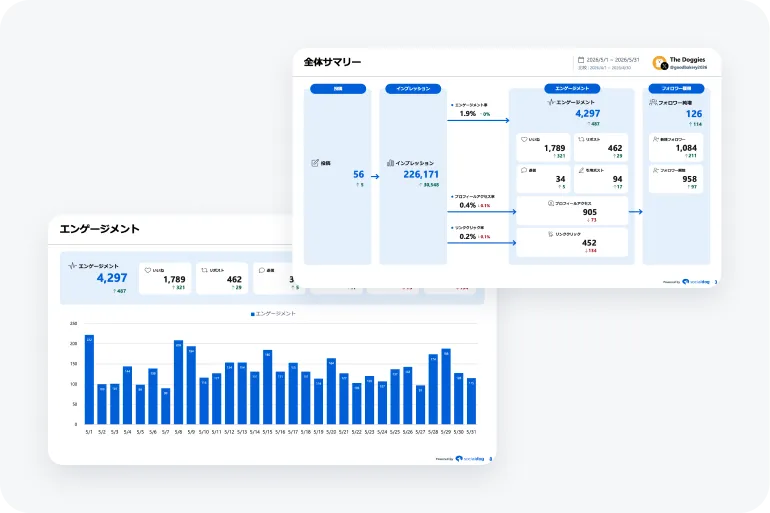Click the 1,789 likes card in engagement report
The image size is (770, 513).
tap(165, 278)
